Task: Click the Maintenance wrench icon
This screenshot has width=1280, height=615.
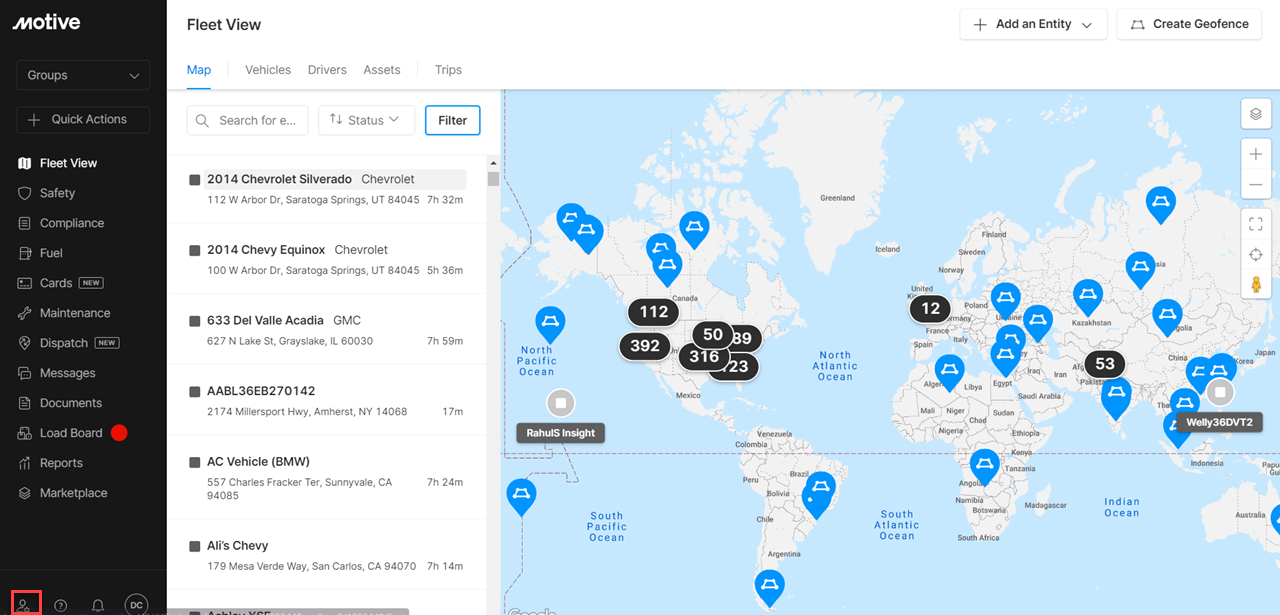Action: (x=25, y=313)
